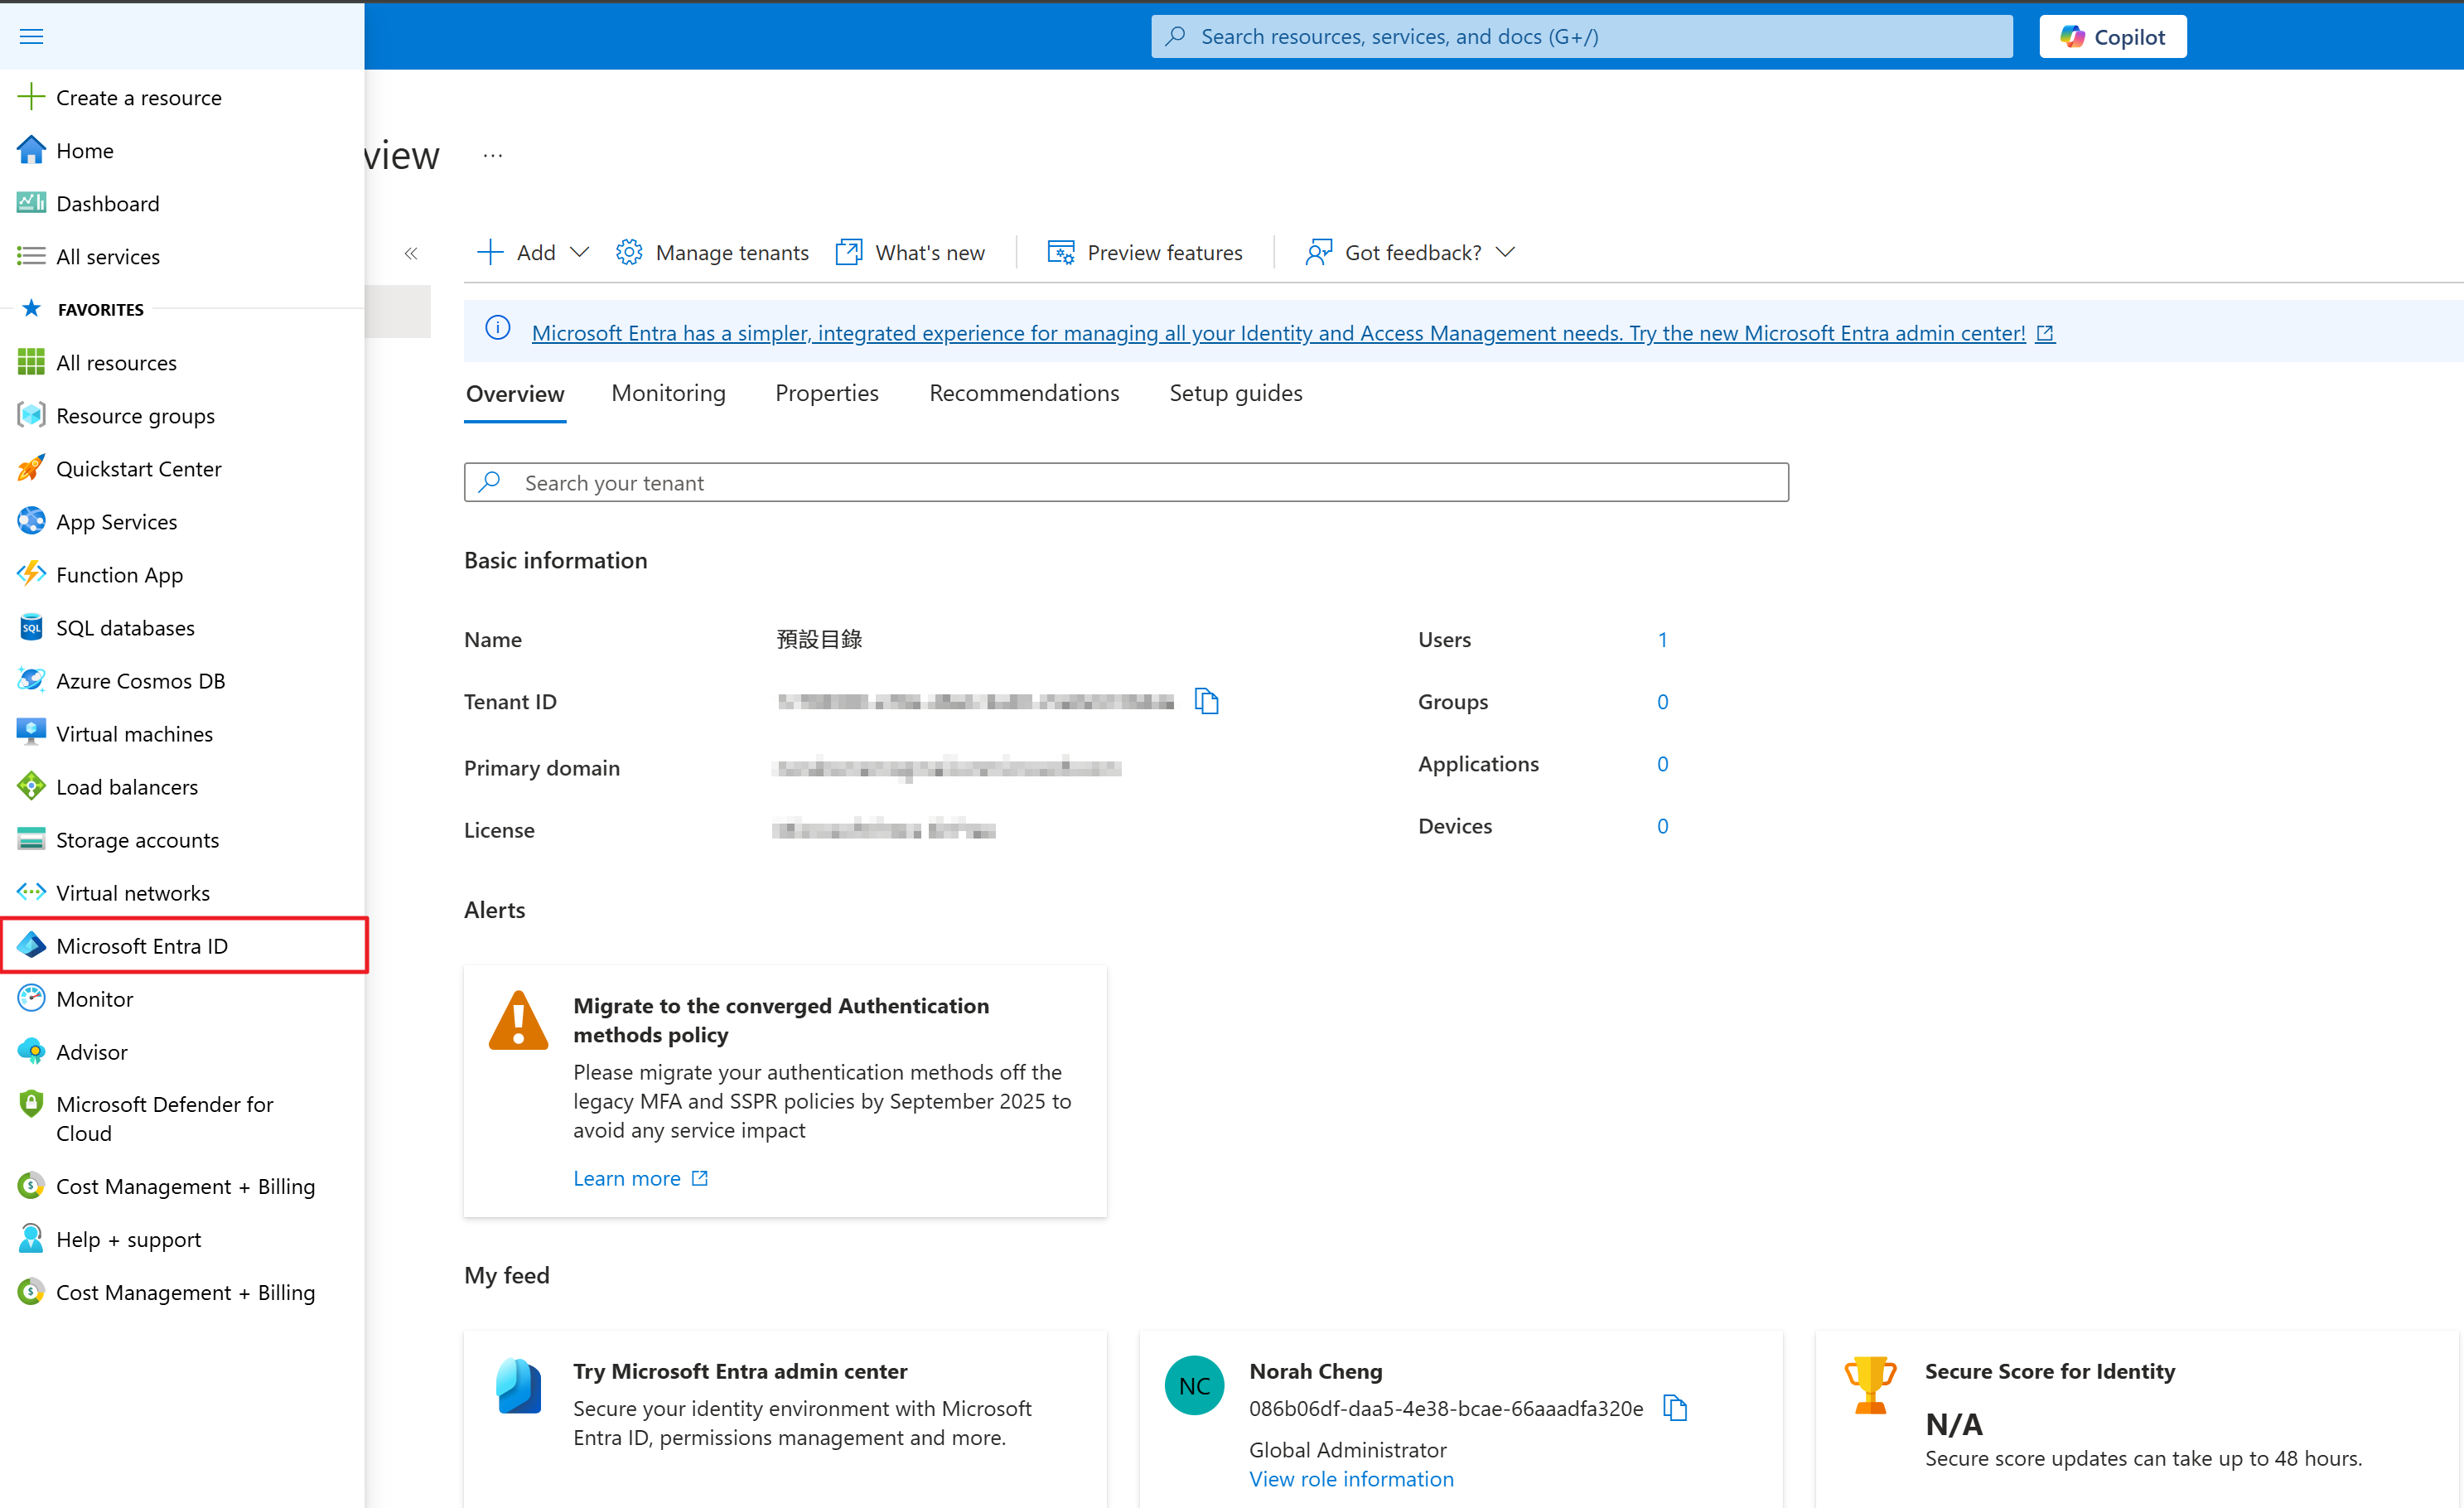The height and width of the screenshot is (1508, 2464).
Task: Open Microsoft Entra ID in favorites
Action: pyautogui.click(x=142, y=945)
